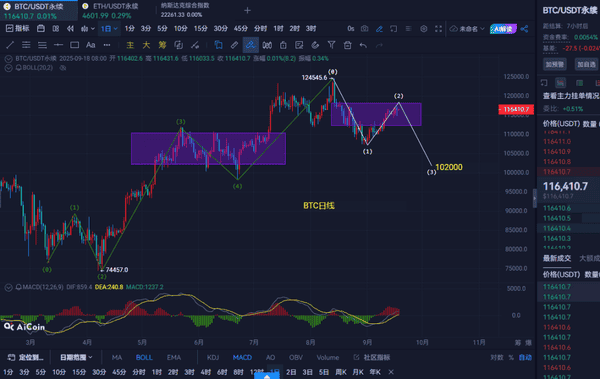
Task: Select the rectangle drawing tool
Action: 74,45
